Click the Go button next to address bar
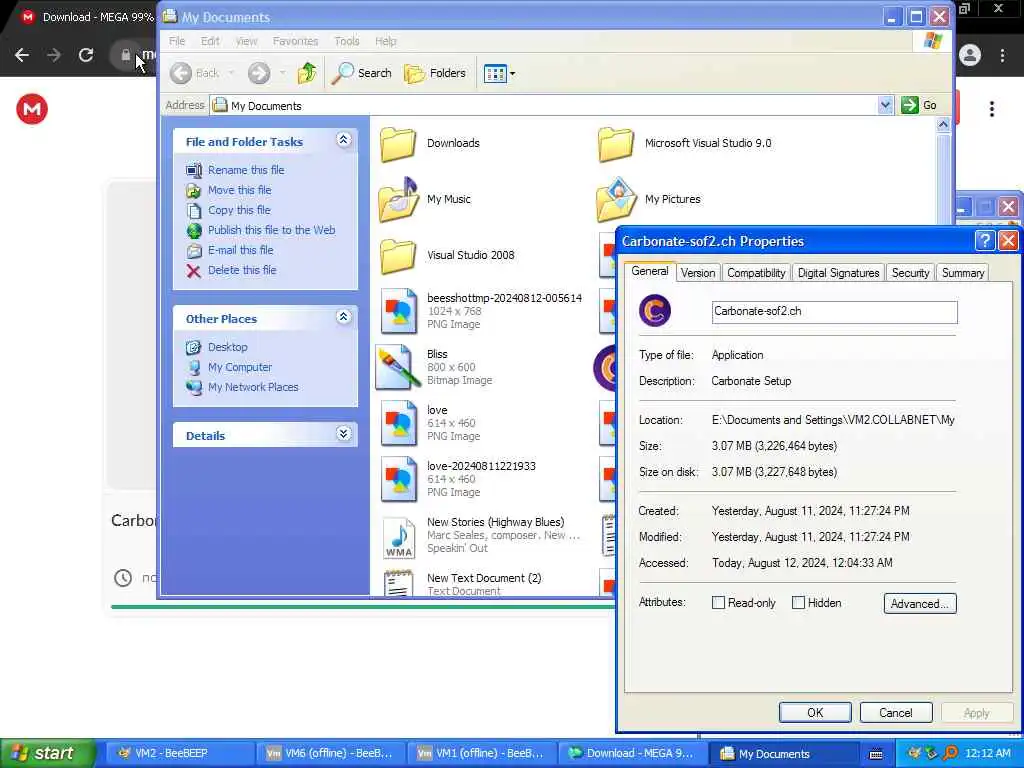 click(x=919, y=105)
